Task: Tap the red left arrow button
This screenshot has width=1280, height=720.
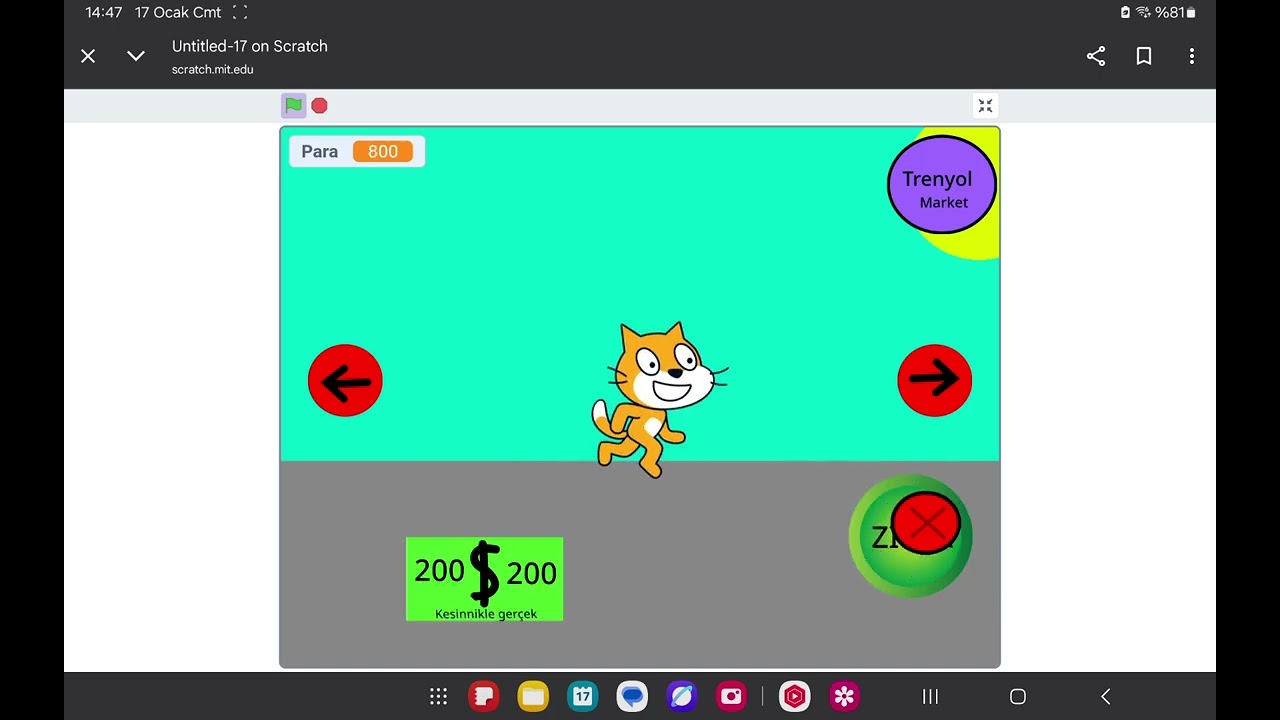Action: (345, 380)
